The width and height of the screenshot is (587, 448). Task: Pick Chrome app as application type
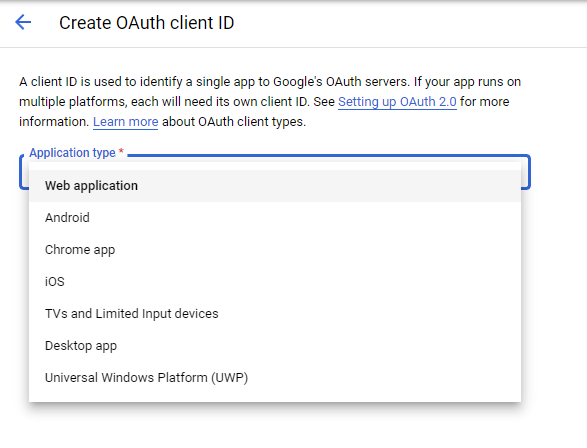pyautogui.click(x=275, y=250)
